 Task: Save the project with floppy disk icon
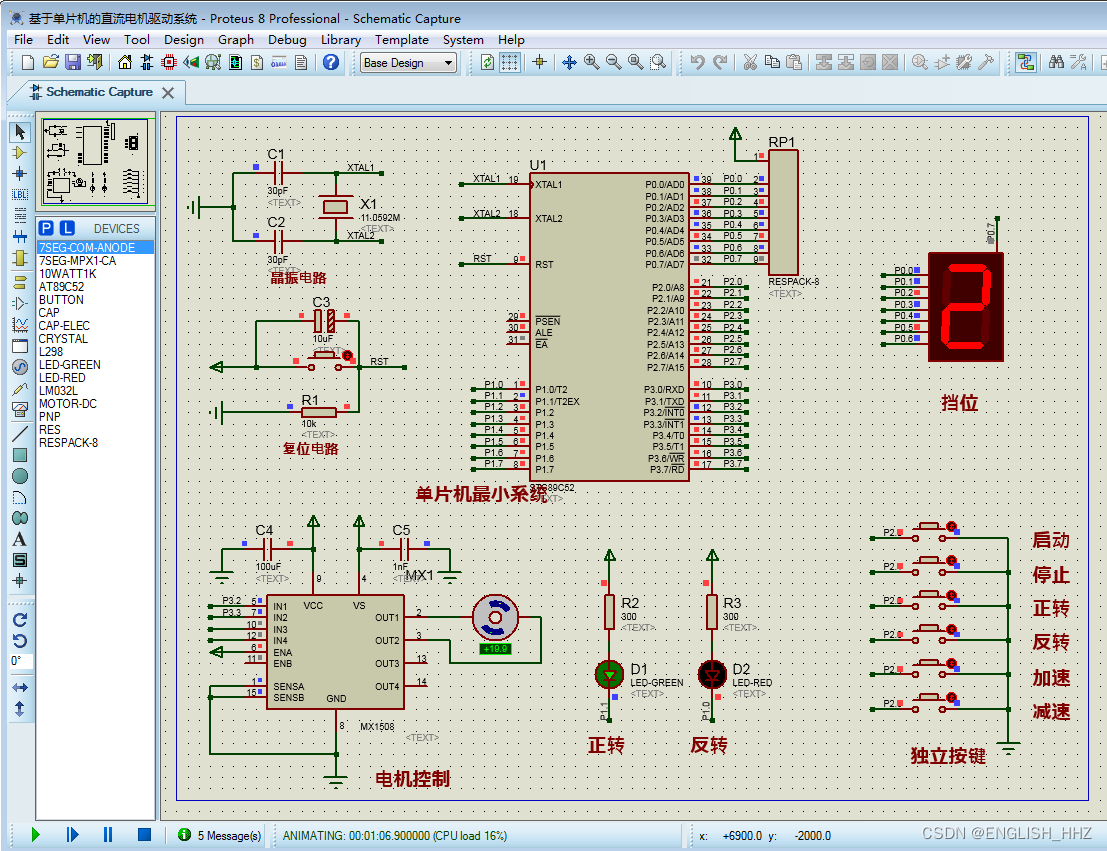[x=73, y=63]
